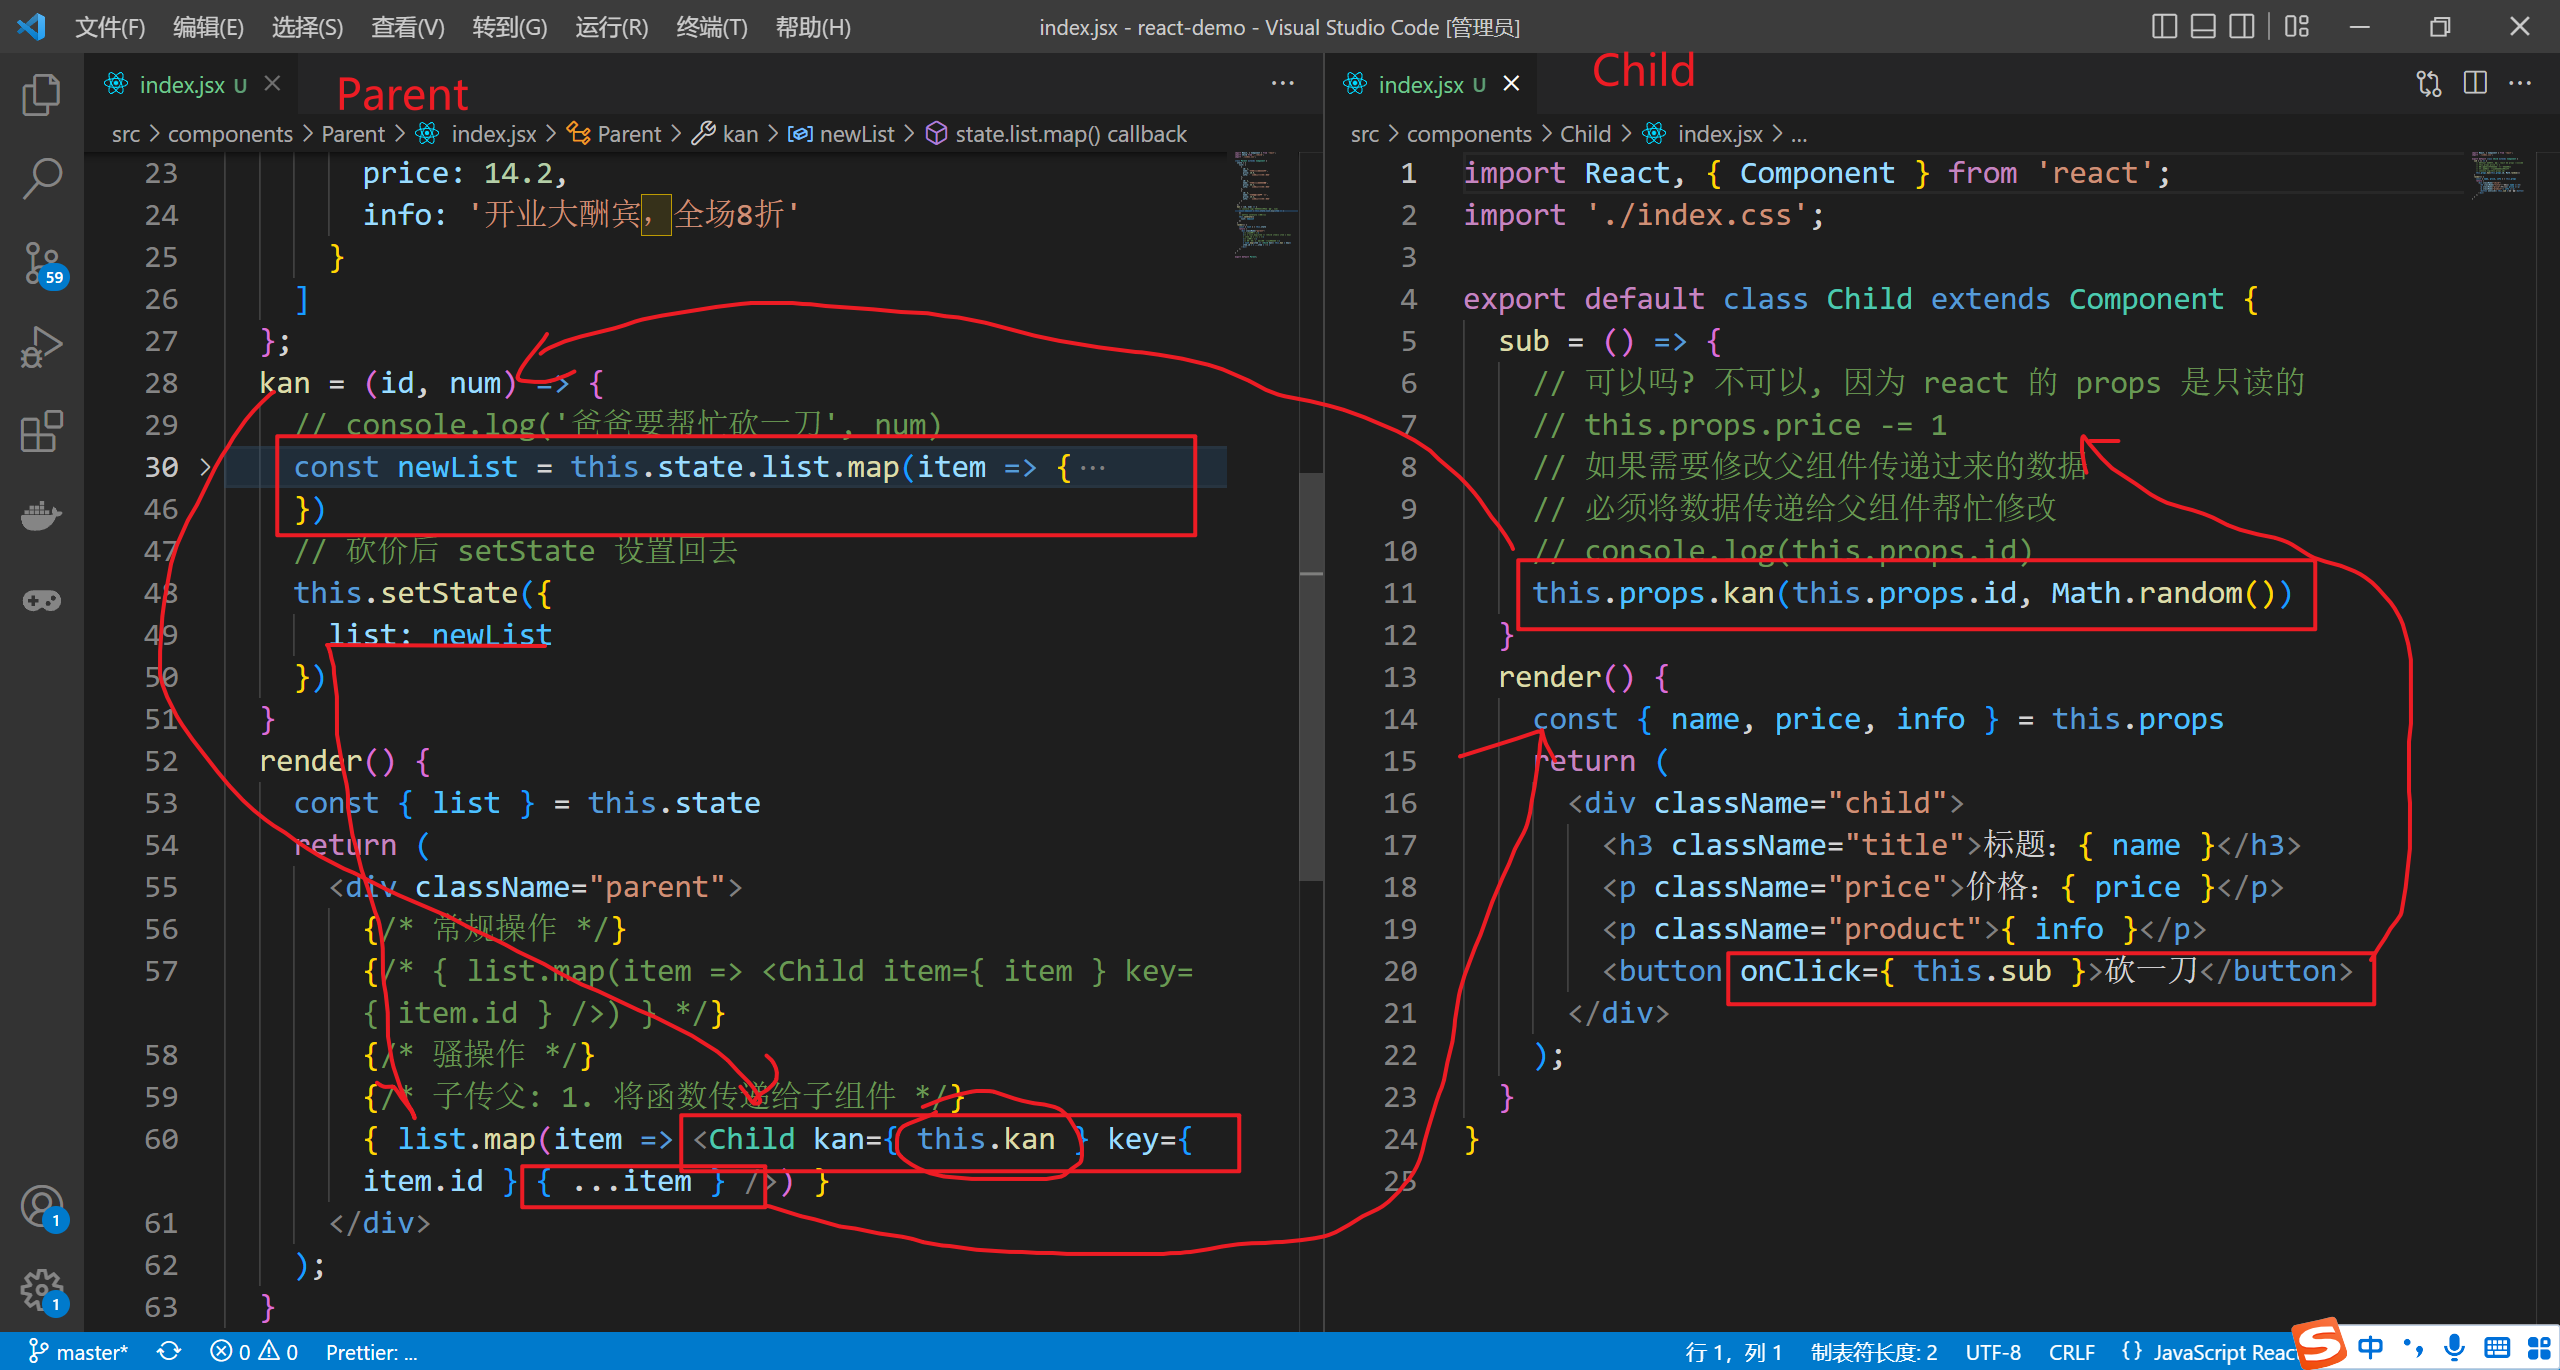Toggle secondary side bar layout icon
The image size is (2560, 1370).
click(x=2242, y=27)
